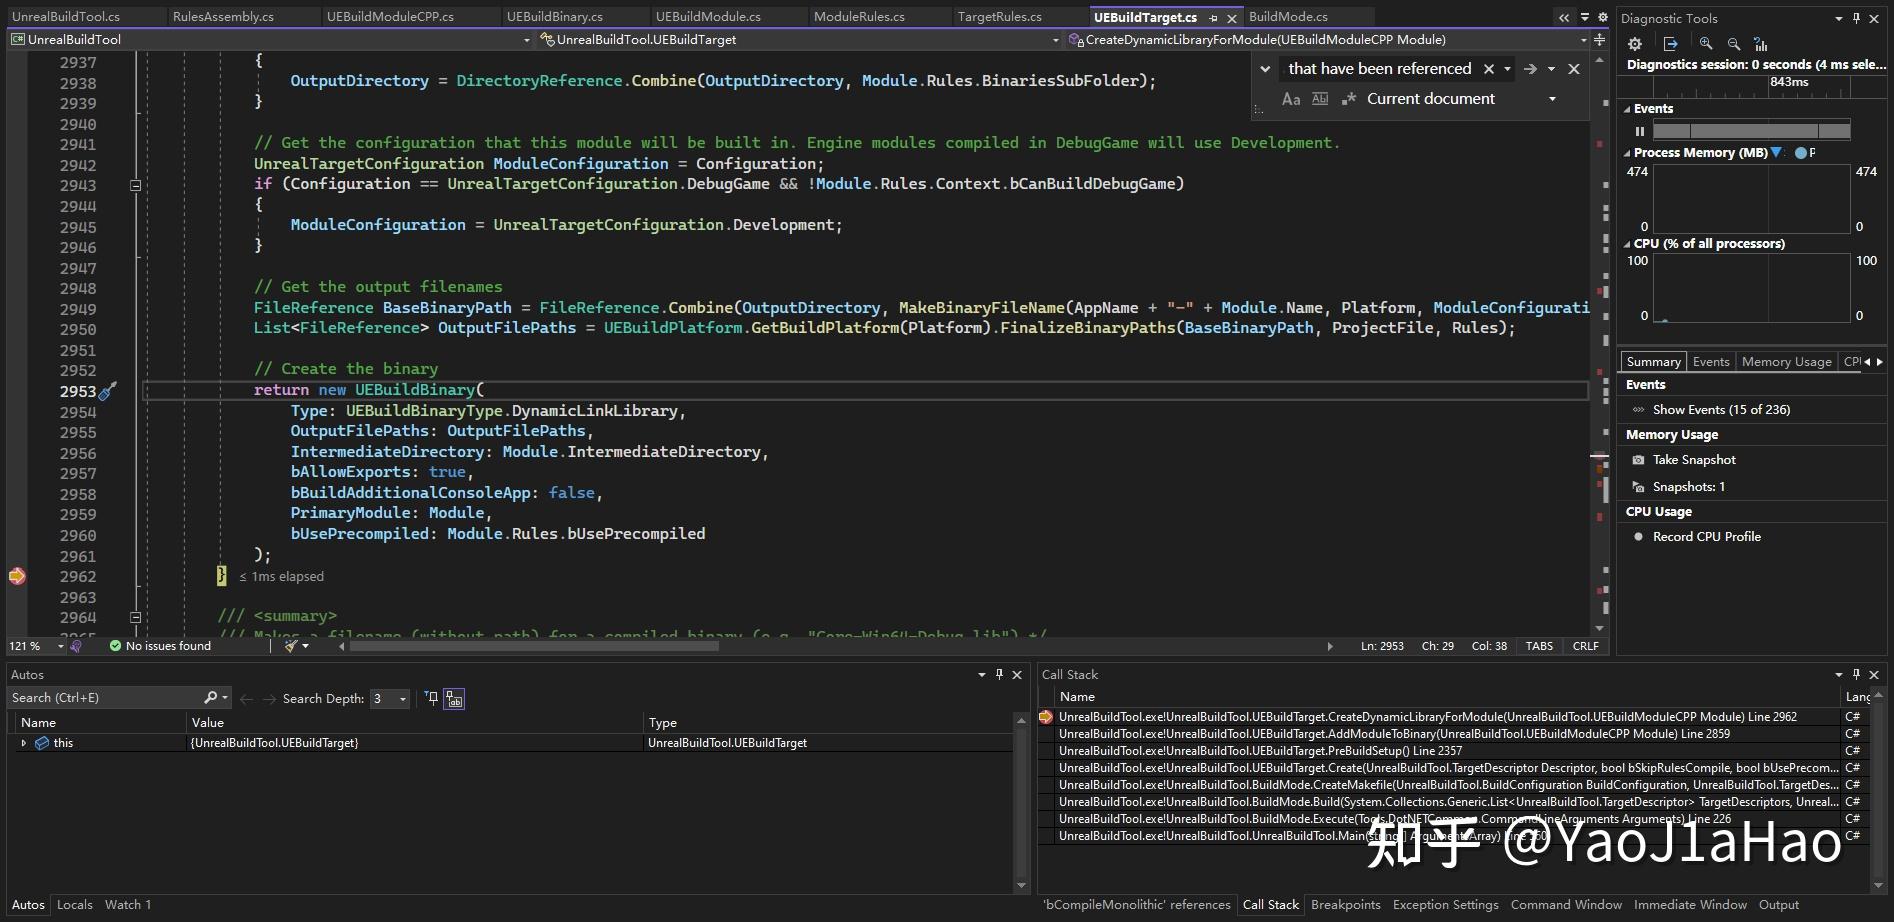The height and width of the screenshot is (922, 1894).
Task: Open Diagnostic Tools settings gear
Action: point(1635,44)
